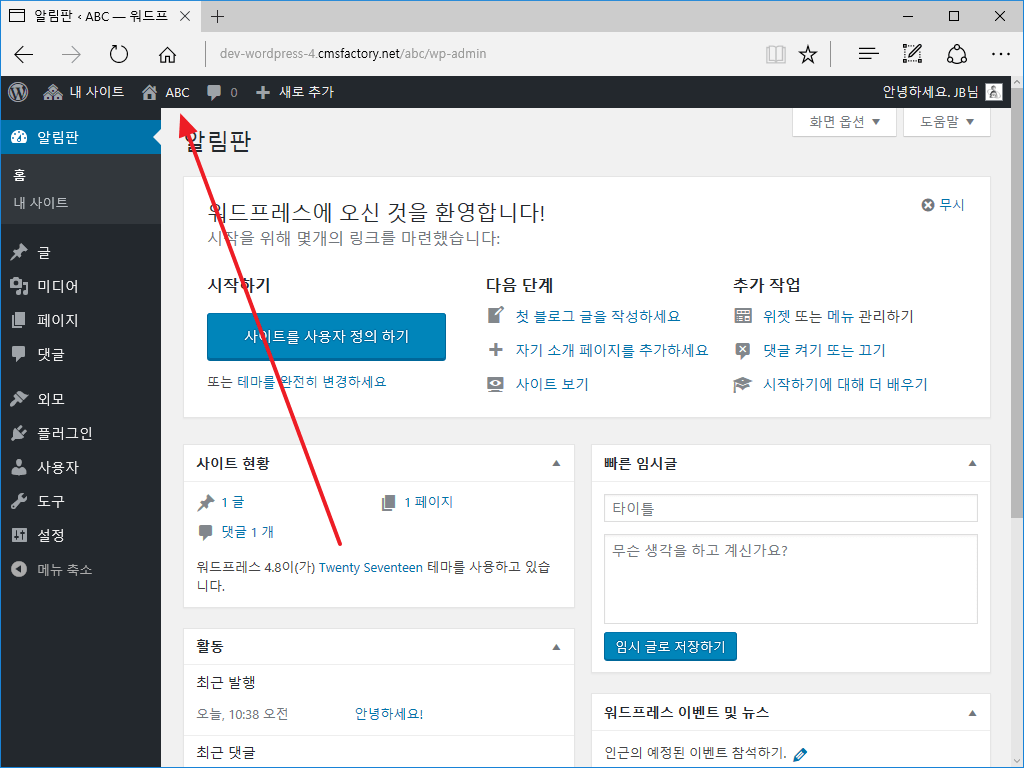1024x768 pixels.
Task: Click the 위젯 link
Action: click(776, 316)
